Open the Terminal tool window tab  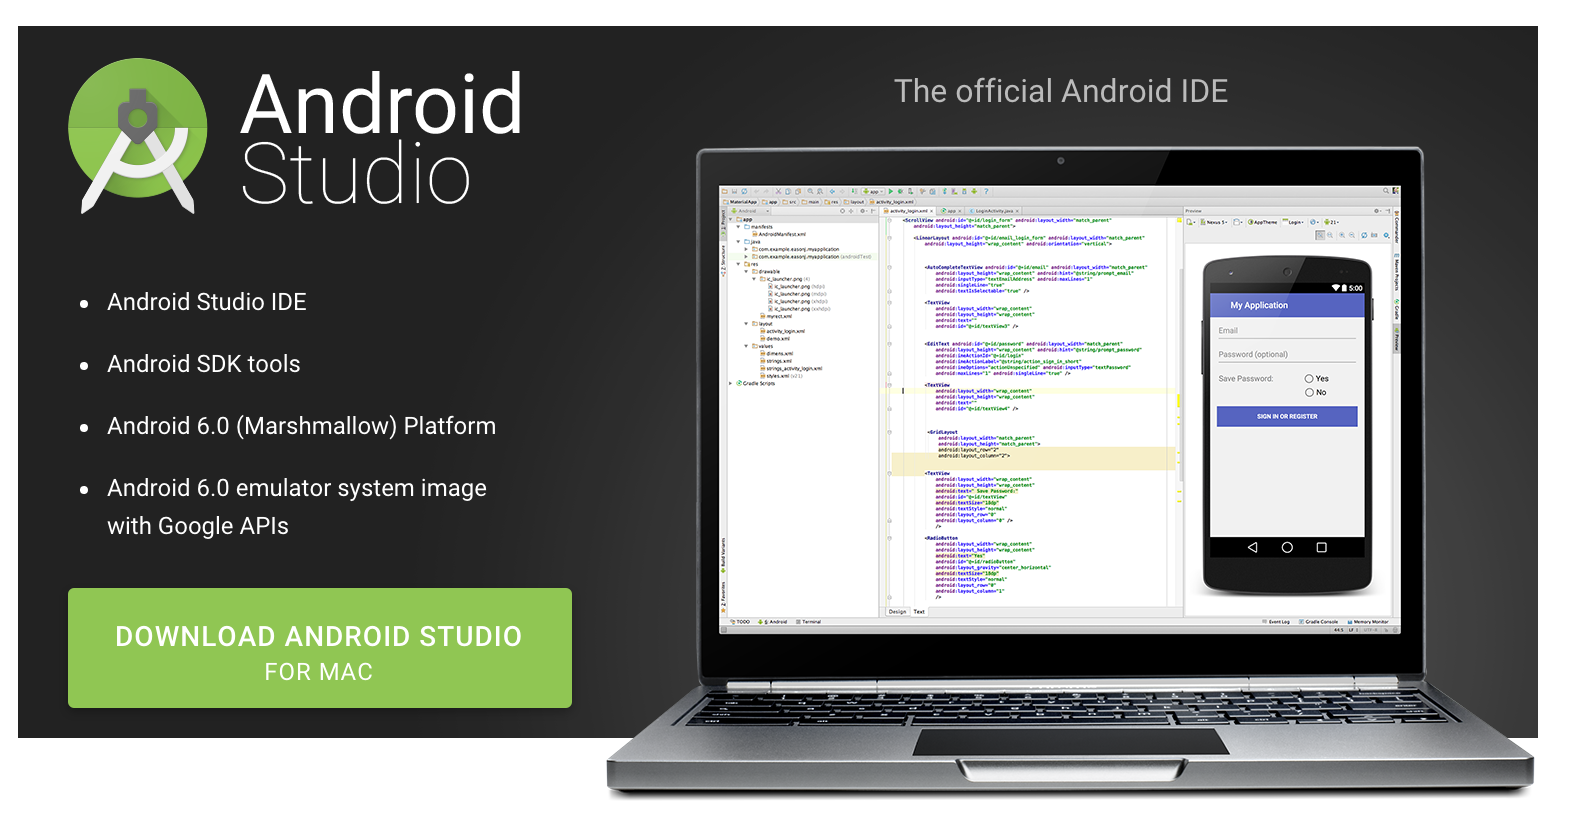click(x=808, y=622)
